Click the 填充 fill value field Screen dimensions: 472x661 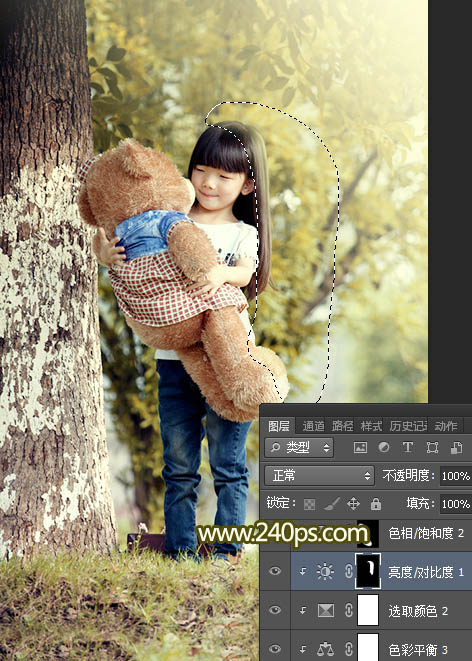pos(456,504)
